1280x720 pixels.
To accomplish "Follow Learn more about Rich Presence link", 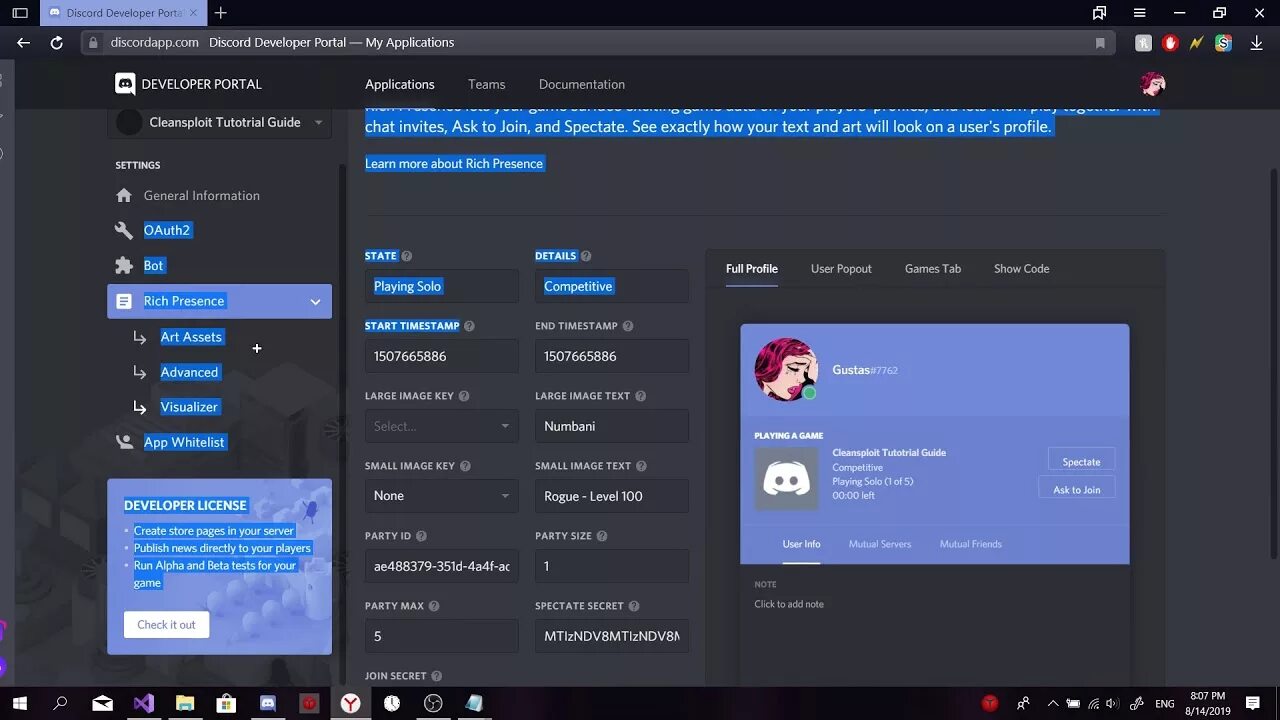I will [454, 164].
